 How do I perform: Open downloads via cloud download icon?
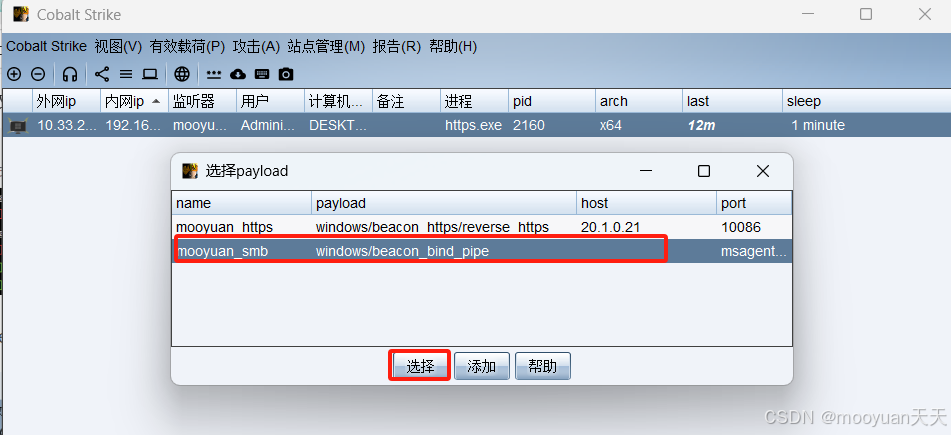tap(238, 74)
